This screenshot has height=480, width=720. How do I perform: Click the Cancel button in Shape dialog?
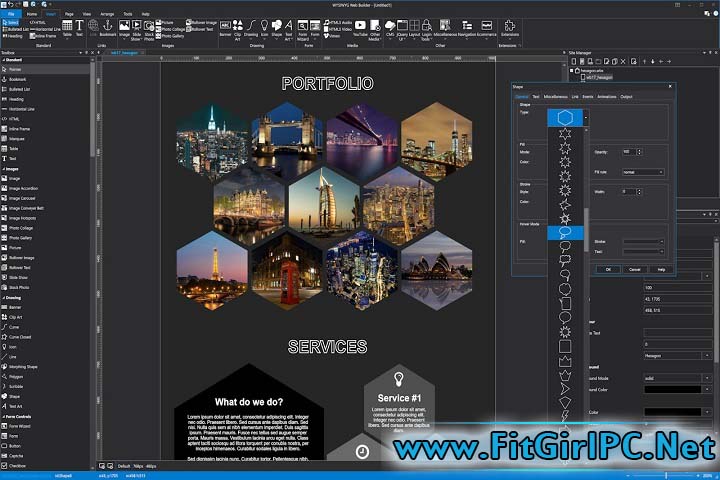(634, 269)
